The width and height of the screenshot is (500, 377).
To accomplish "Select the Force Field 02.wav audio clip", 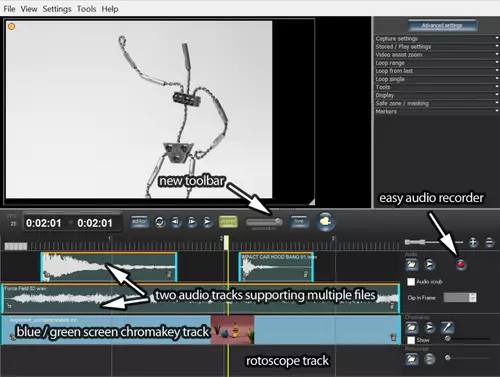I will pyautogui.click(x=201, y=298).
